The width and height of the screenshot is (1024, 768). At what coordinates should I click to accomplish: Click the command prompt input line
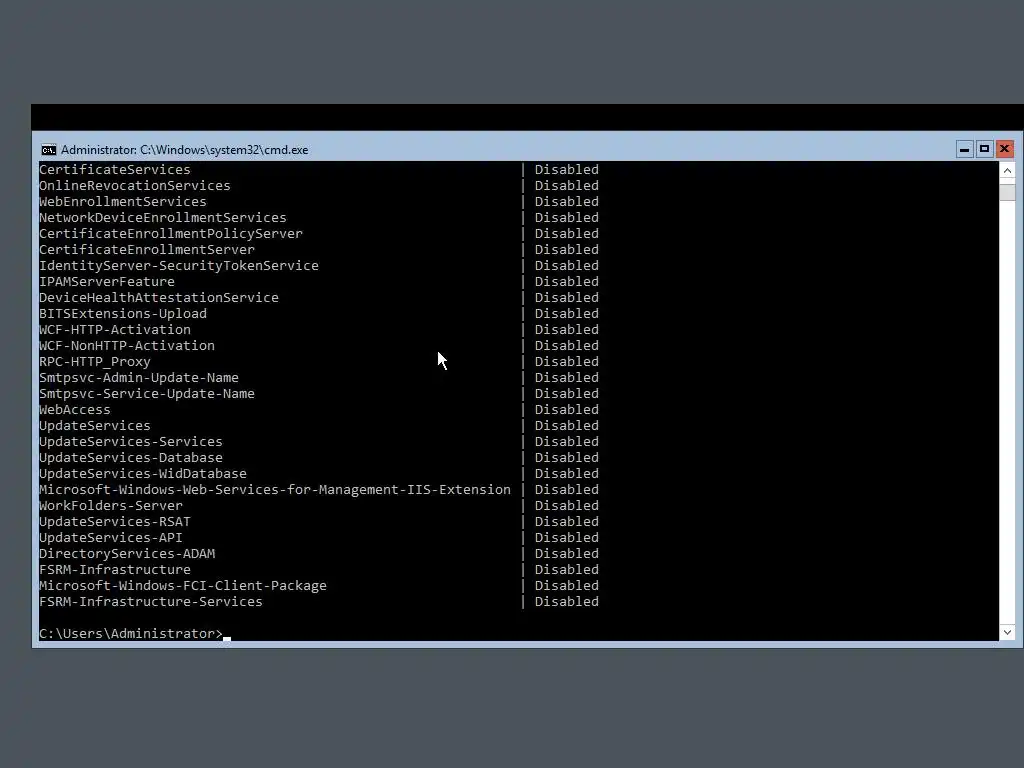coord(518,633)
